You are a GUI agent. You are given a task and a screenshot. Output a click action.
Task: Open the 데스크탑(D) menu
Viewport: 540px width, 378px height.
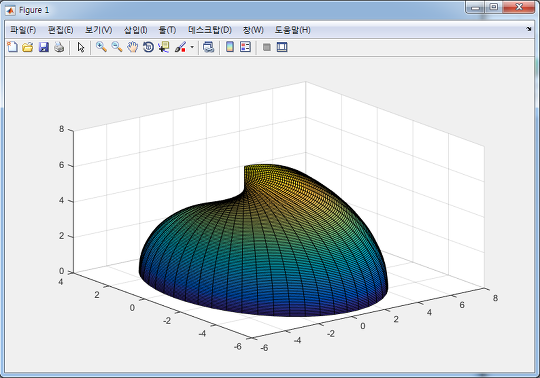click(x=210, y=30)
